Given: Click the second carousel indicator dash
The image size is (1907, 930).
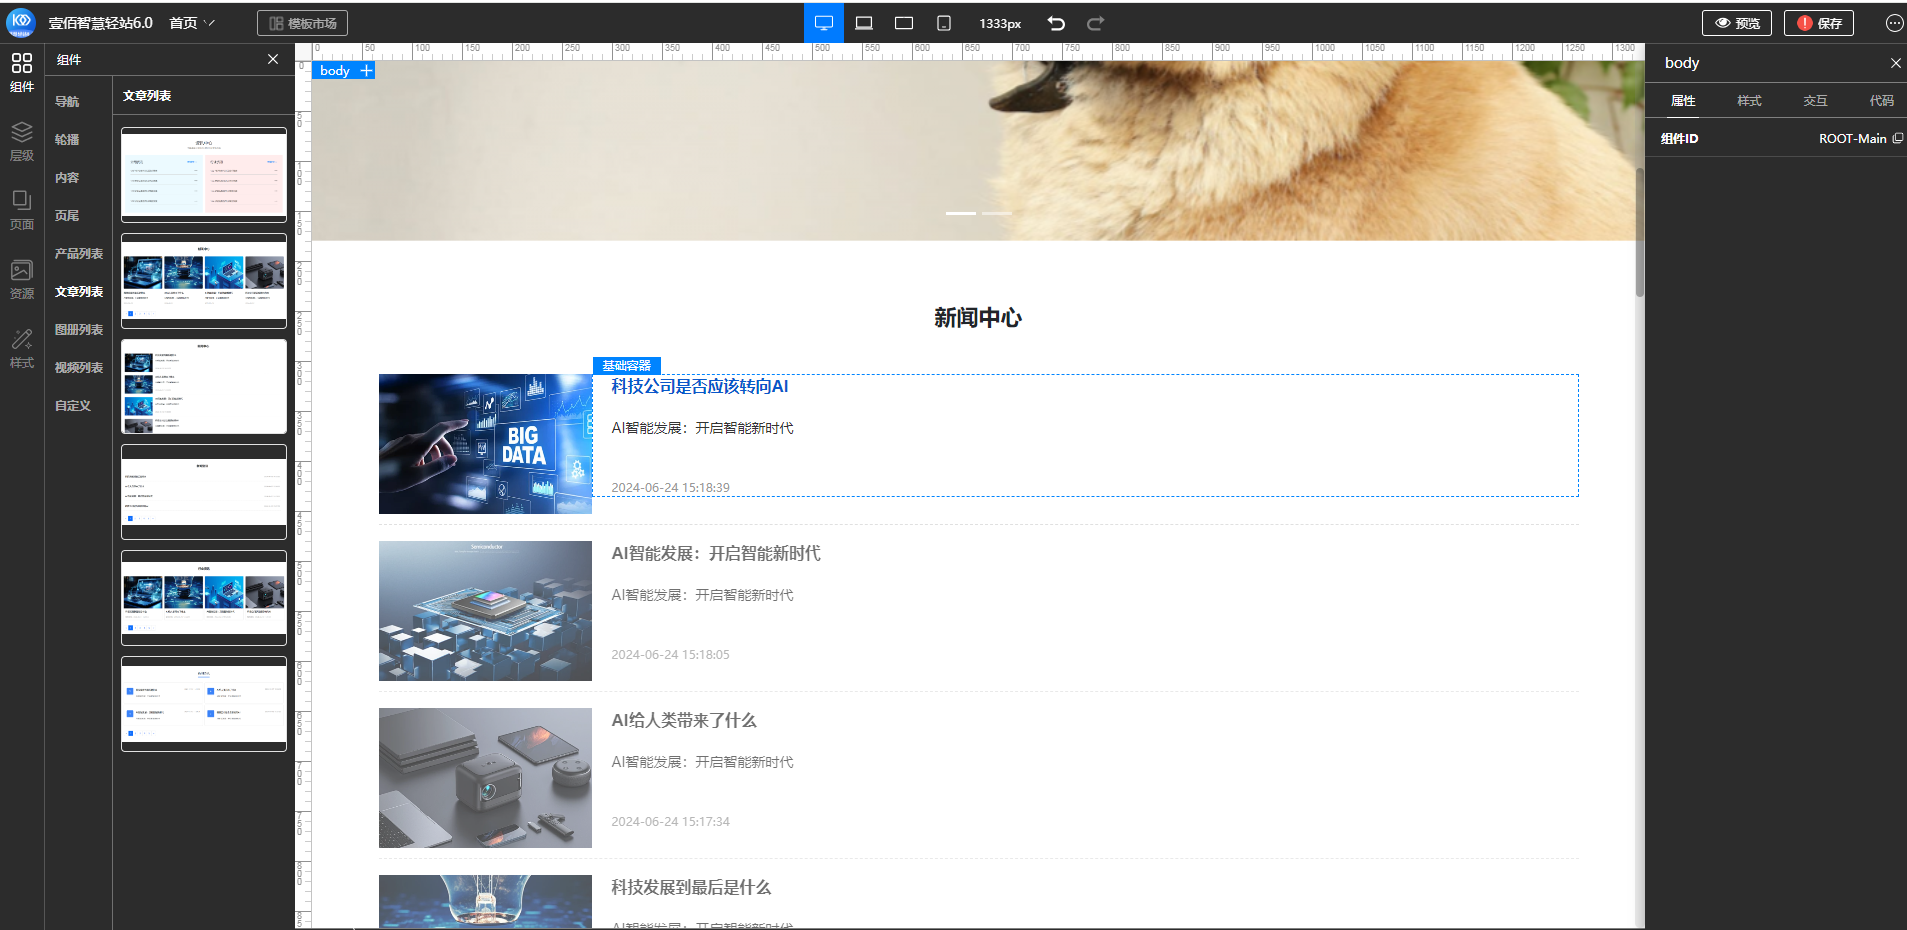Looking at the screenshot, I should click(x=997, y=213).
